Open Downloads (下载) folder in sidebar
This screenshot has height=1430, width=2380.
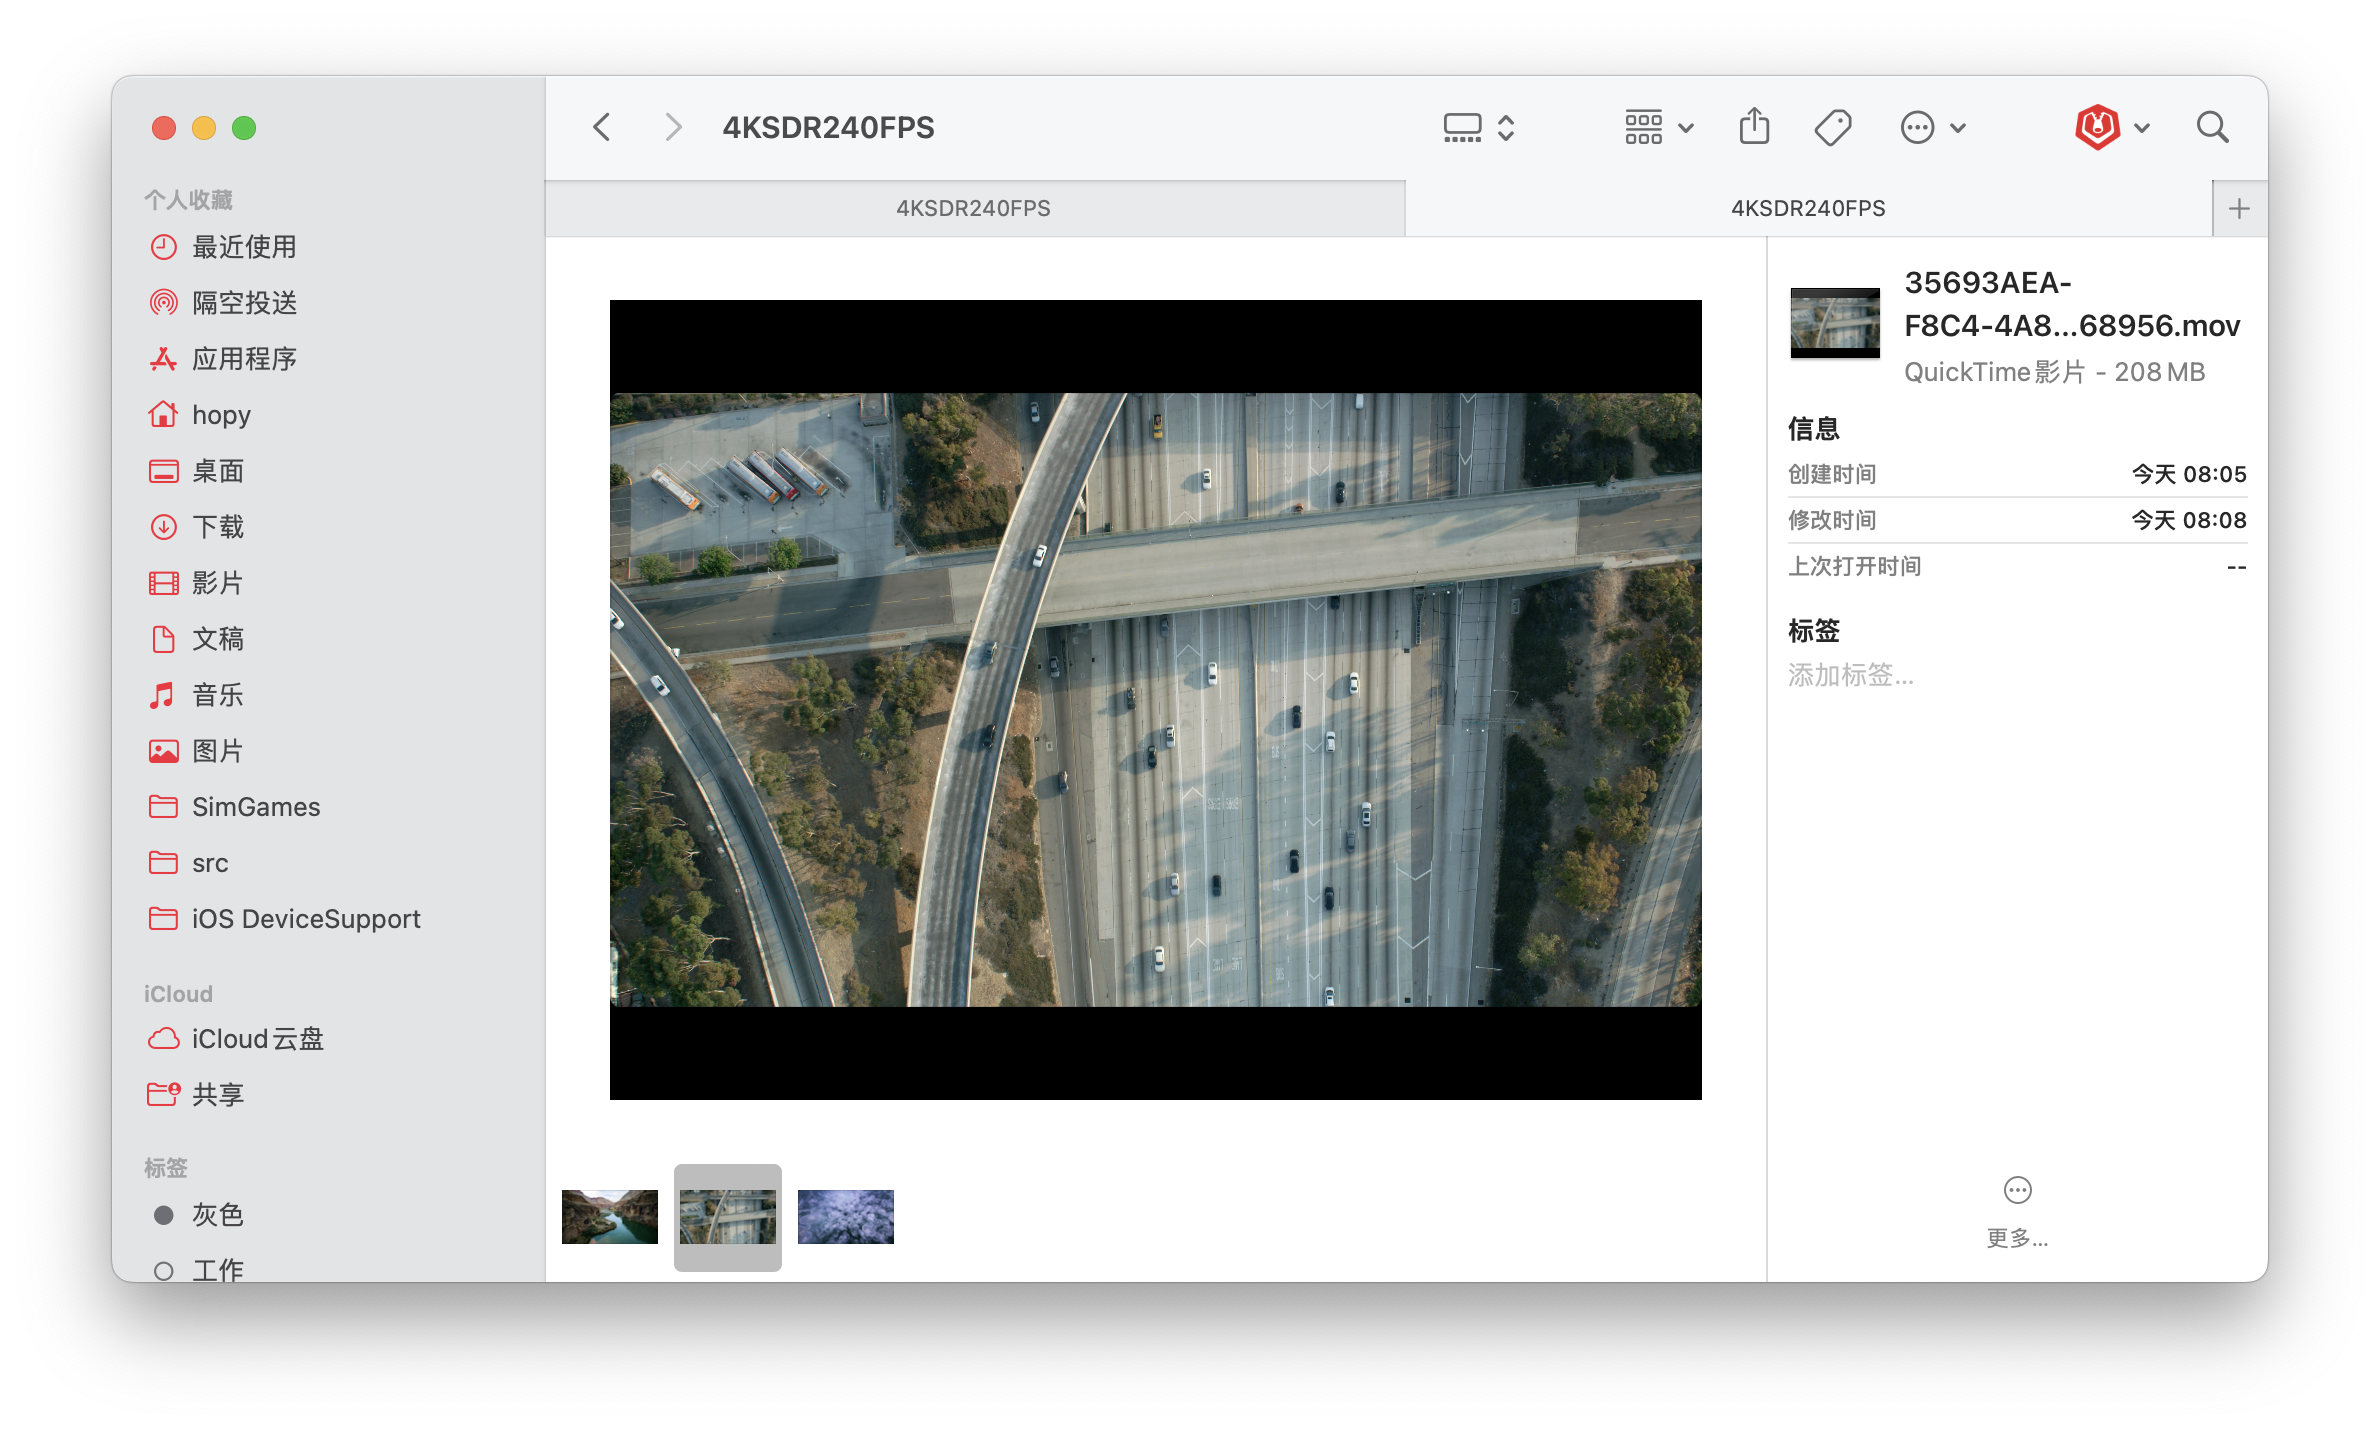point(218,527)
